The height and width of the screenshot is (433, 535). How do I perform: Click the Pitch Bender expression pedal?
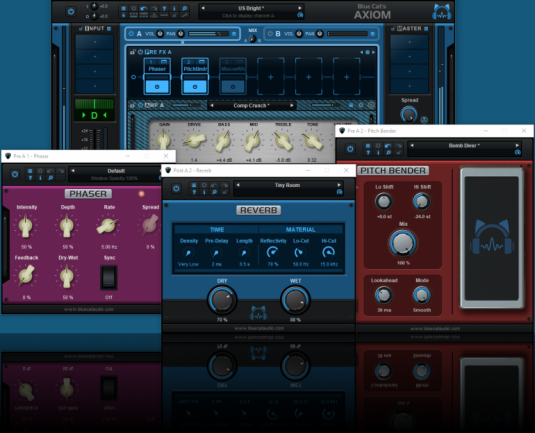[492, 237]
